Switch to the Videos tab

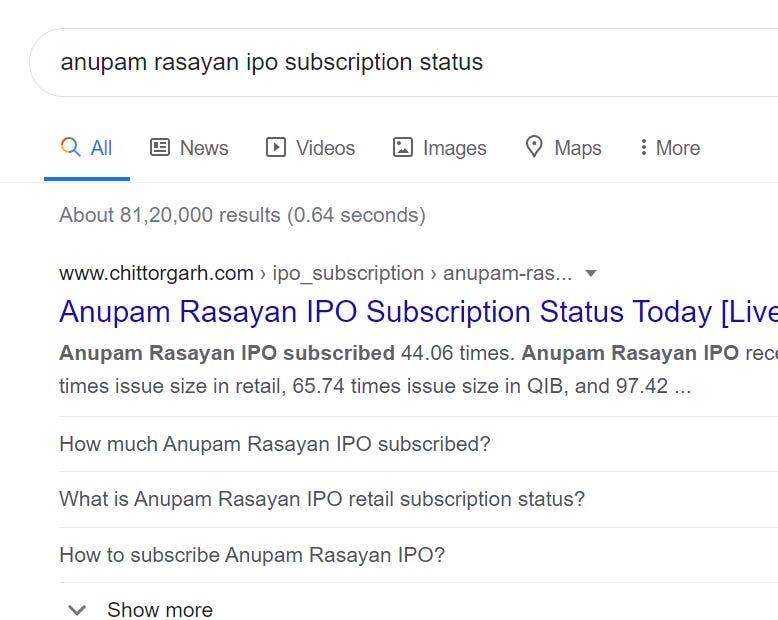(310, 148)
